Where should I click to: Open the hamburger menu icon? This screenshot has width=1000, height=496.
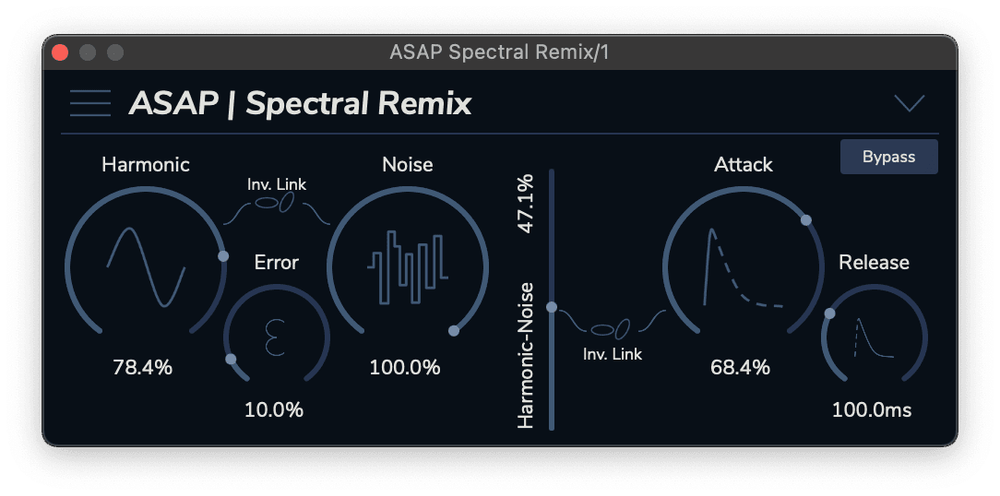pyautogui.click(x=90, y=103)
